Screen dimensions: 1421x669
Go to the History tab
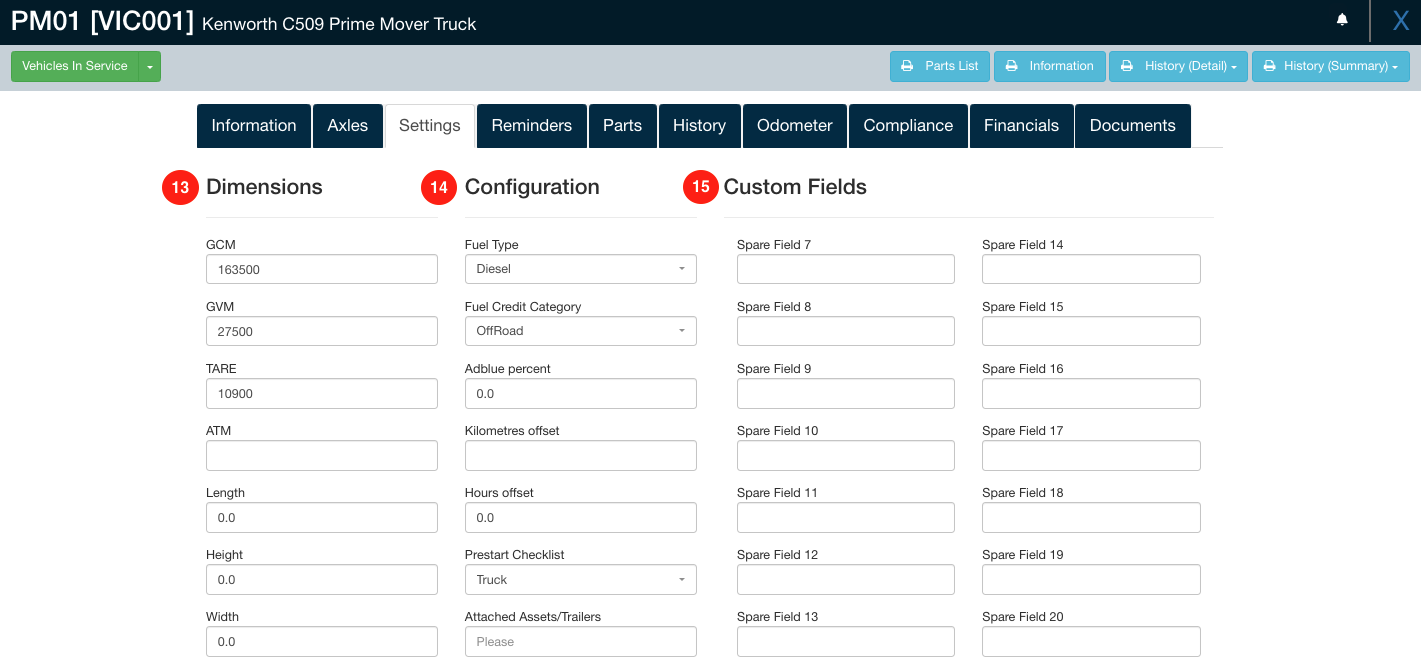pyautogui.click(x=700, y=126)
